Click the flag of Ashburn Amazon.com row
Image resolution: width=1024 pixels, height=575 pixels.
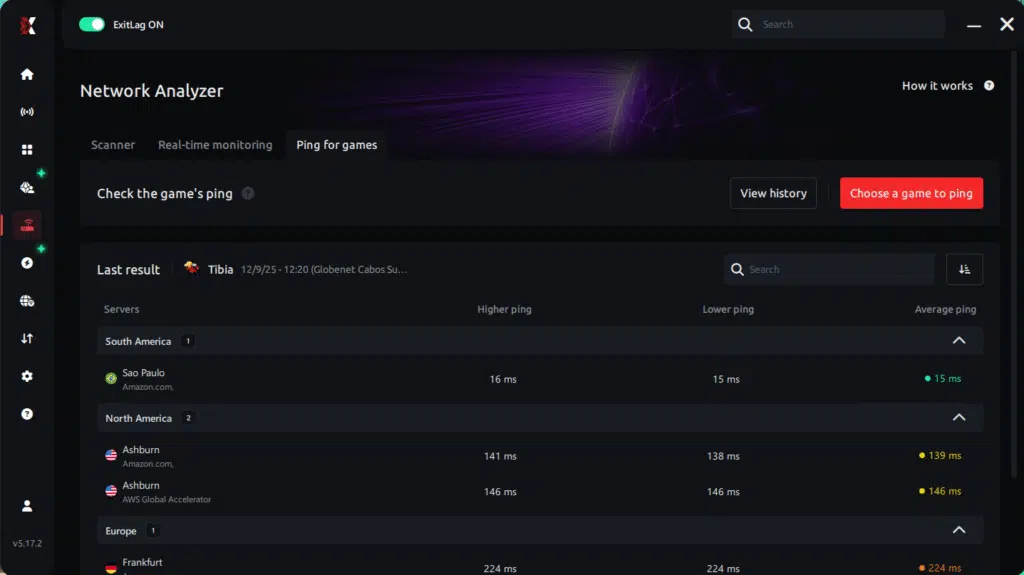[111, 455]
